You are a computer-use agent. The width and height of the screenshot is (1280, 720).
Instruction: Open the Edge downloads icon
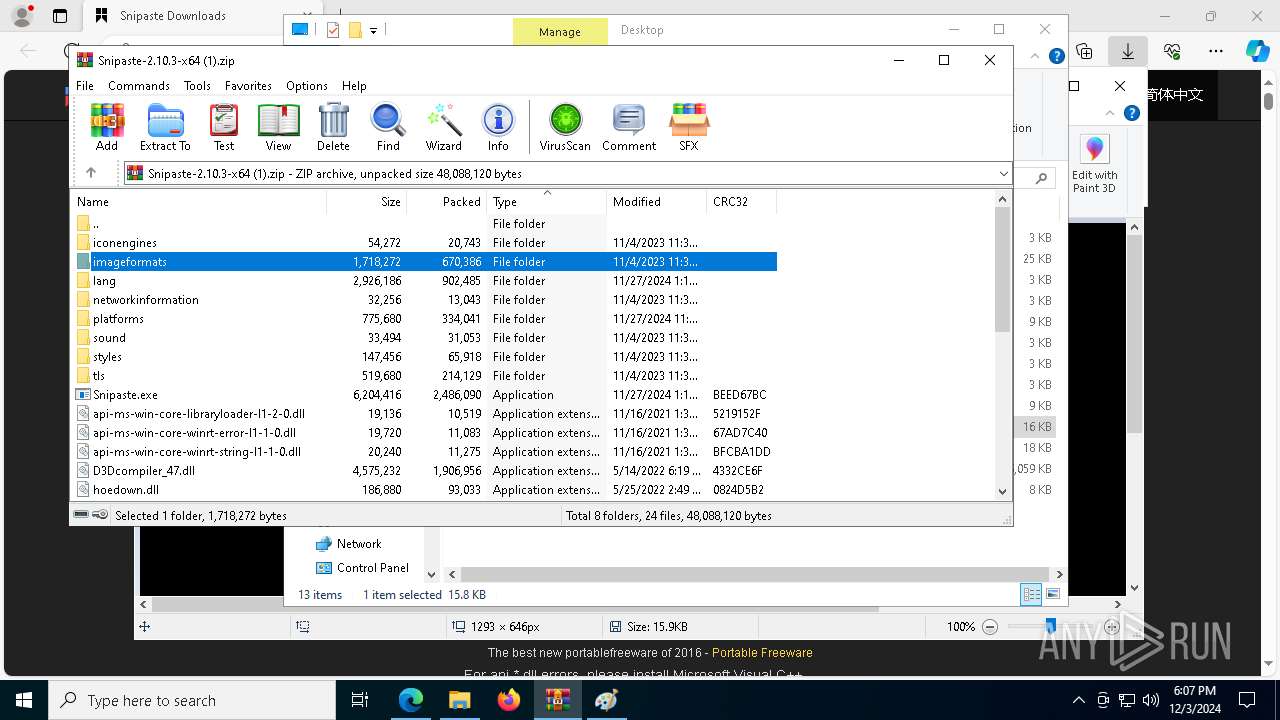click(x=1127, y=51)
